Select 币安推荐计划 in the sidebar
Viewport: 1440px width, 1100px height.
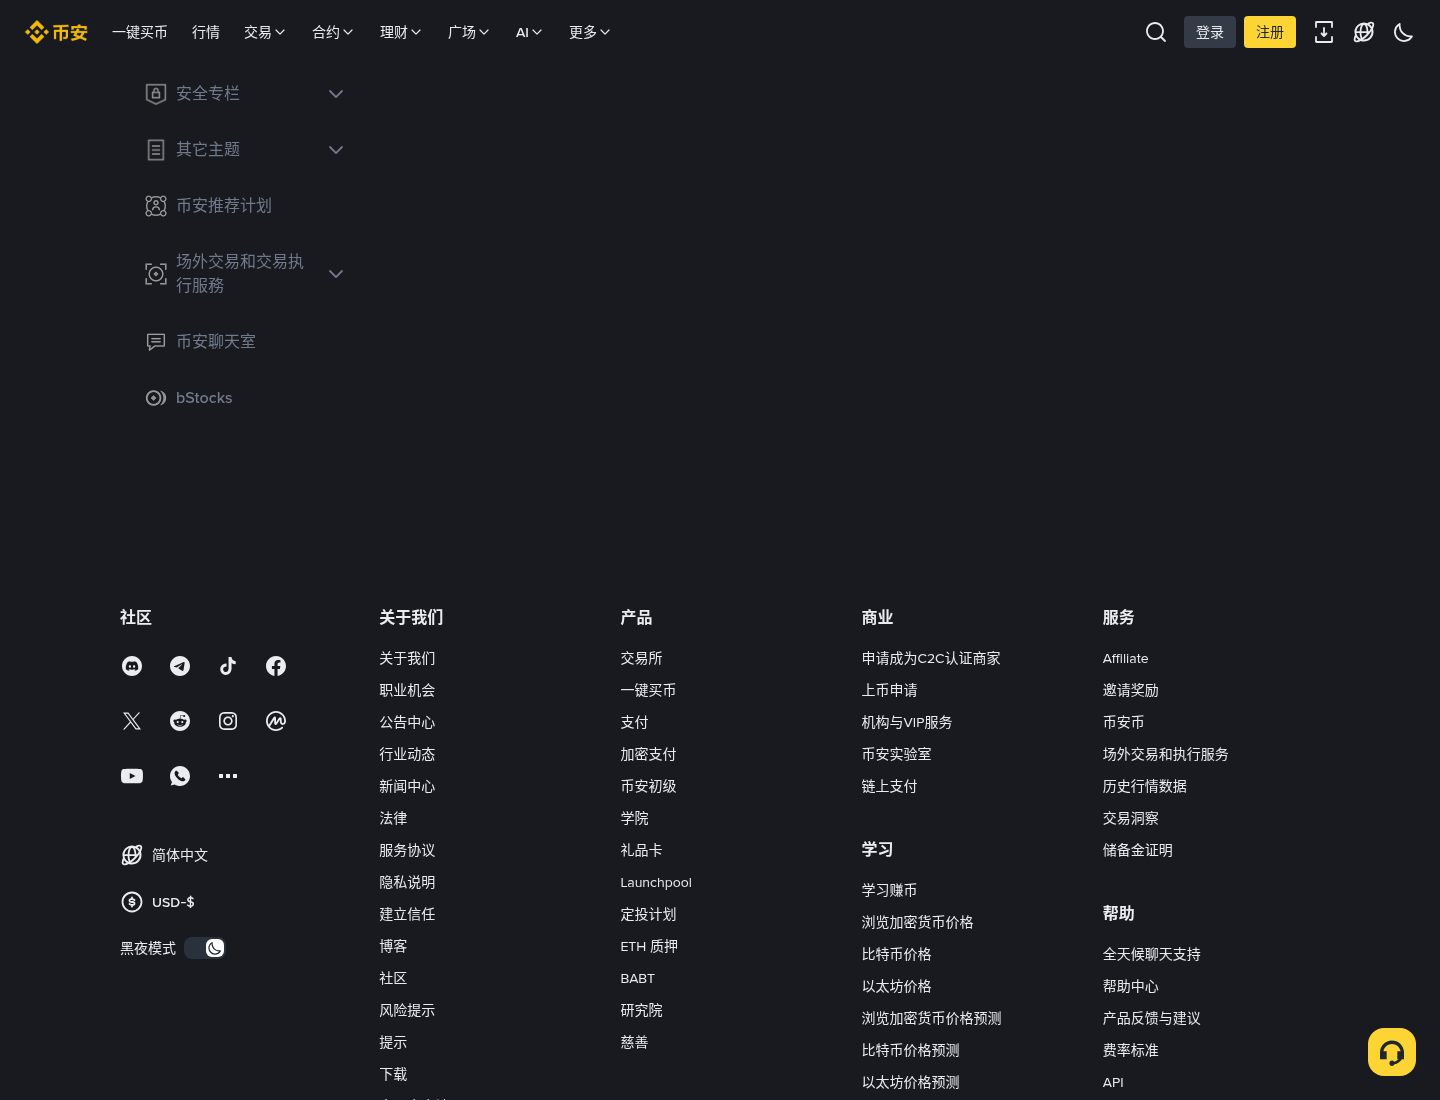[224, 206]
